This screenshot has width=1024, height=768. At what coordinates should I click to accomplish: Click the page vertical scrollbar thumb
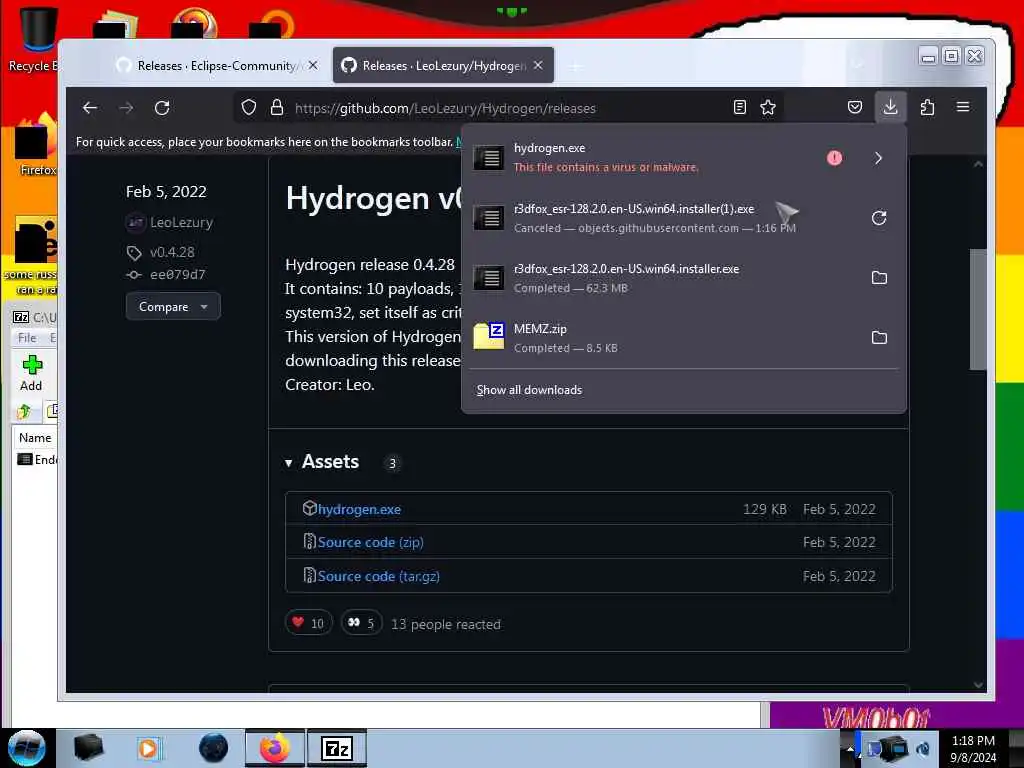[978, 310]
